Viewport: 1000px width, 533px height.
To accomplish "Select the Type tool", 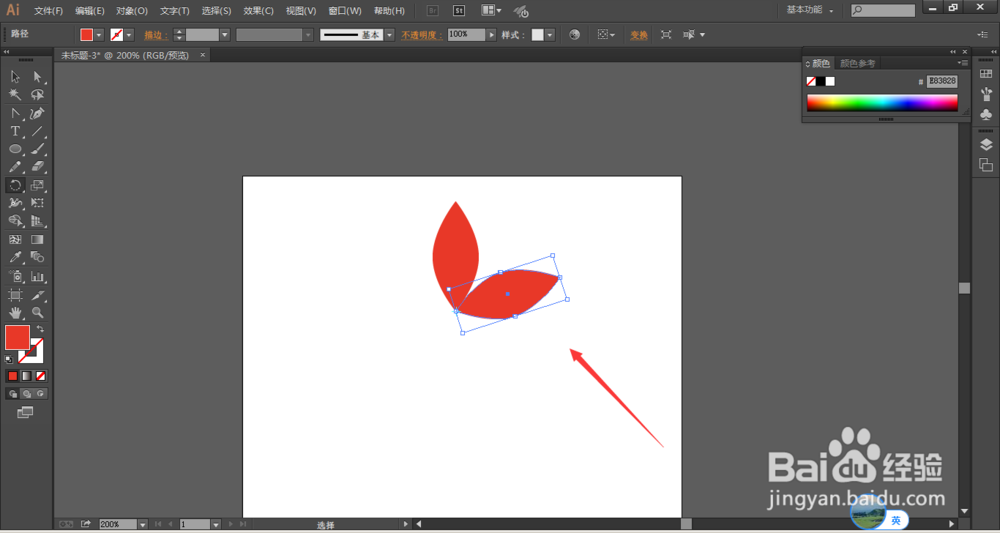I will point(15,131).
